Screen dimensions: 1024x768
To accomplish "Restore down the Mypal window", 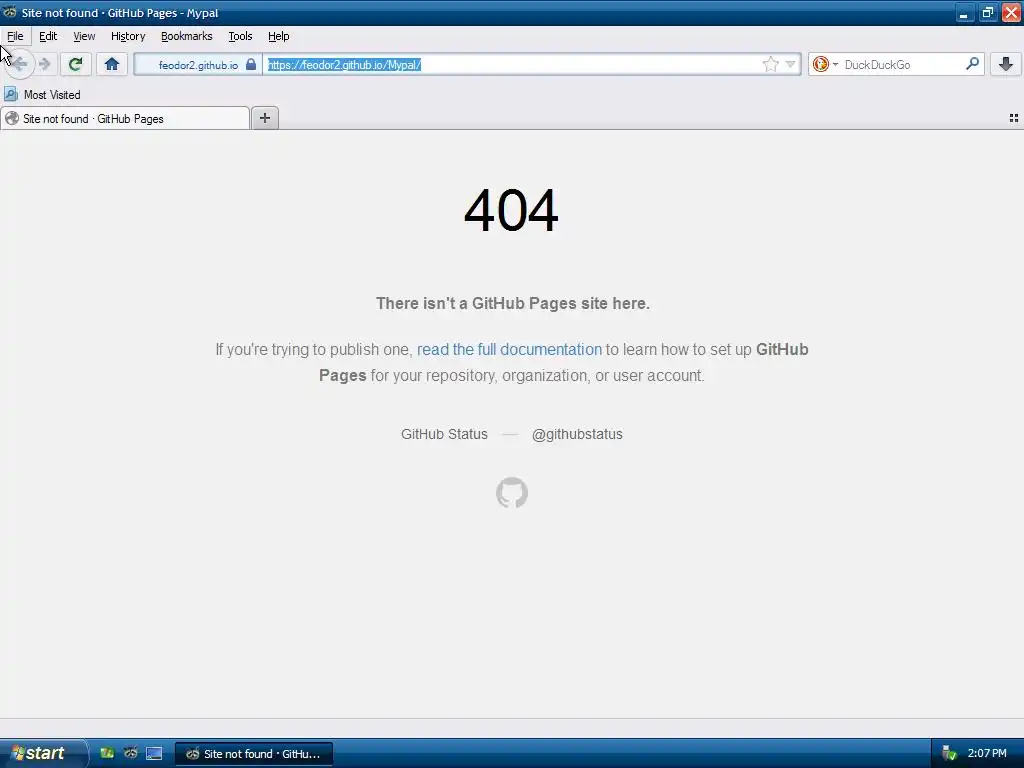I will (988, 13).
